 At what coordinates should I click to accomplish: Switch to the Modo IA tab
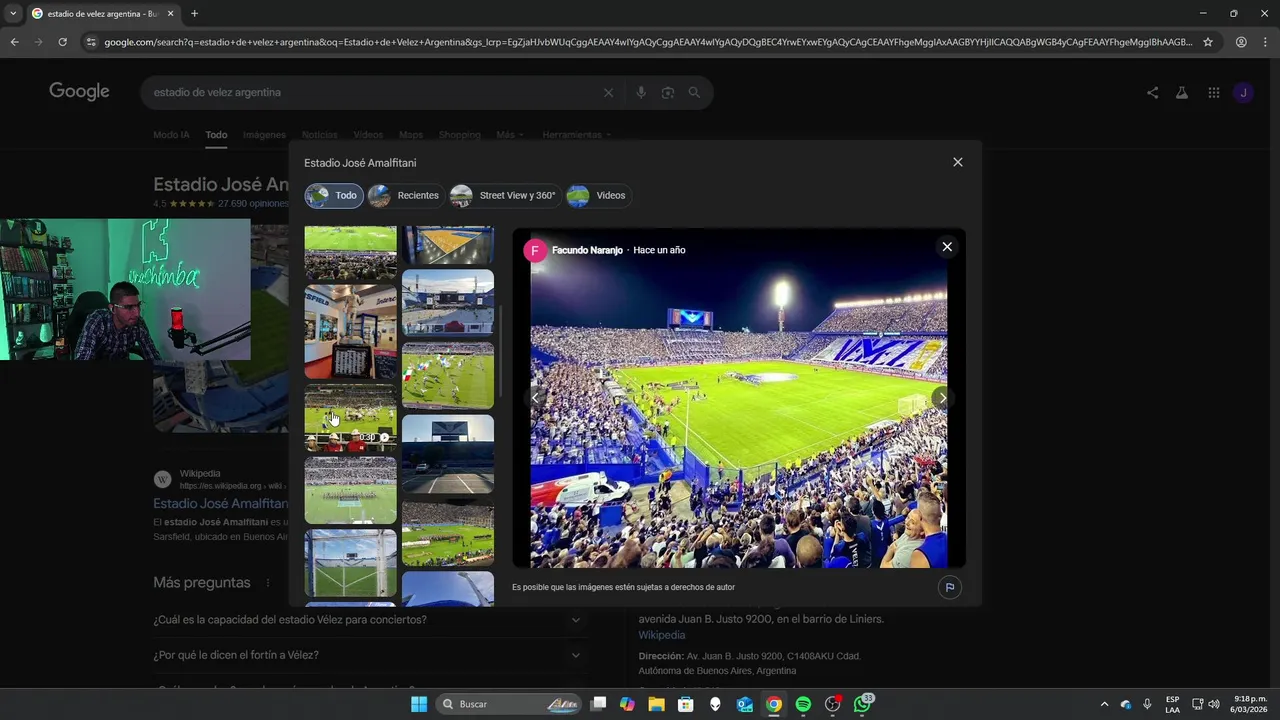click(x=171, y=135)
